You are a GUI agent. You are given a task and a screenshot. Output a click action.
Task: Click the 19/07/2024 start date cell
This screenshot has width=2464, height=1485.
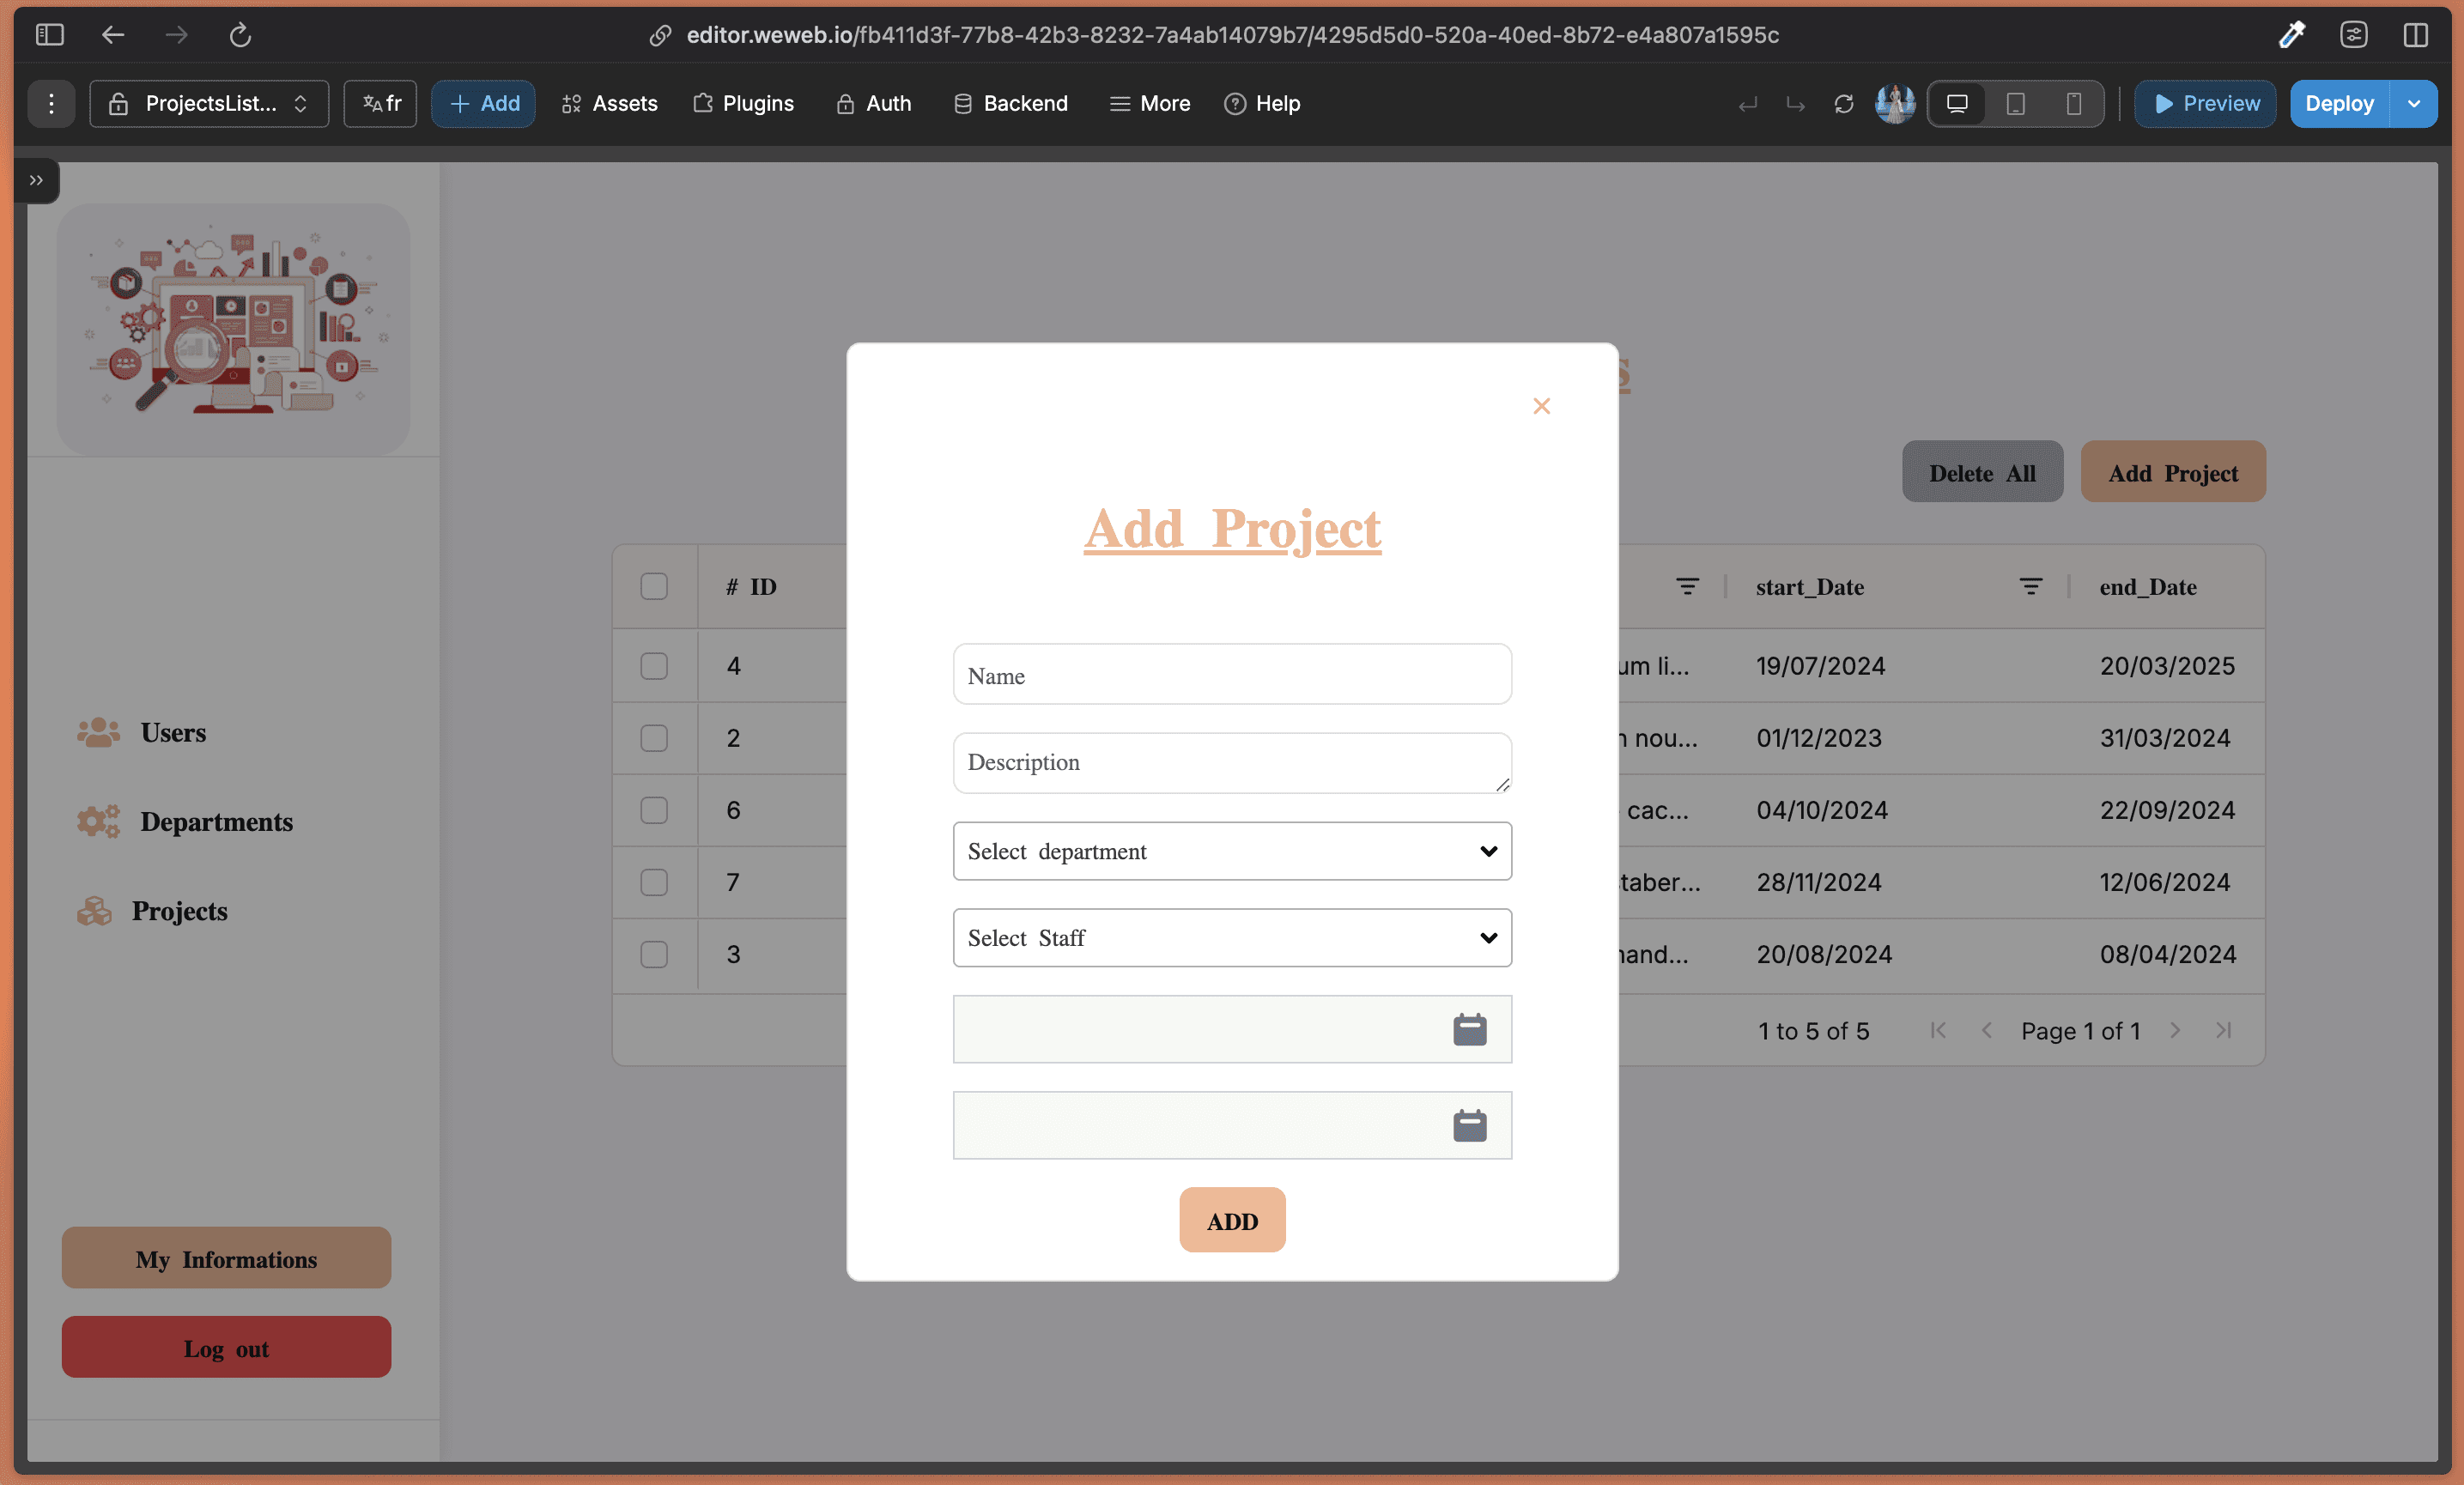tap(1821, 666)
